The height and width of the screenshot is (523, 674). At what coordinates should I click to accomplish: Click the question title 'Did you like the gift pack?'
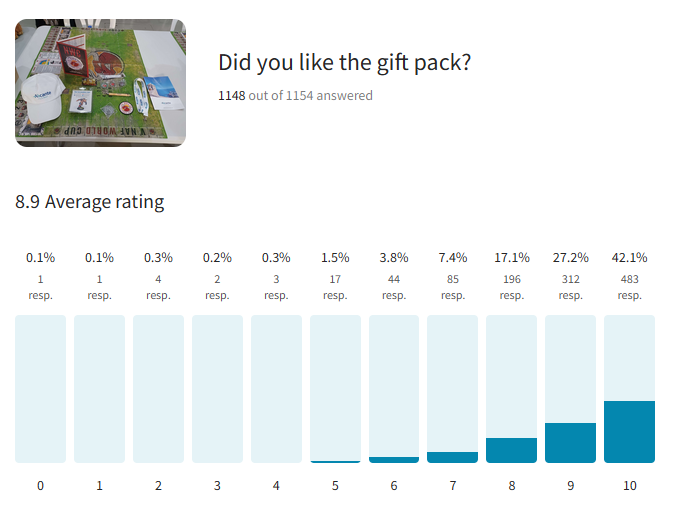344,63
